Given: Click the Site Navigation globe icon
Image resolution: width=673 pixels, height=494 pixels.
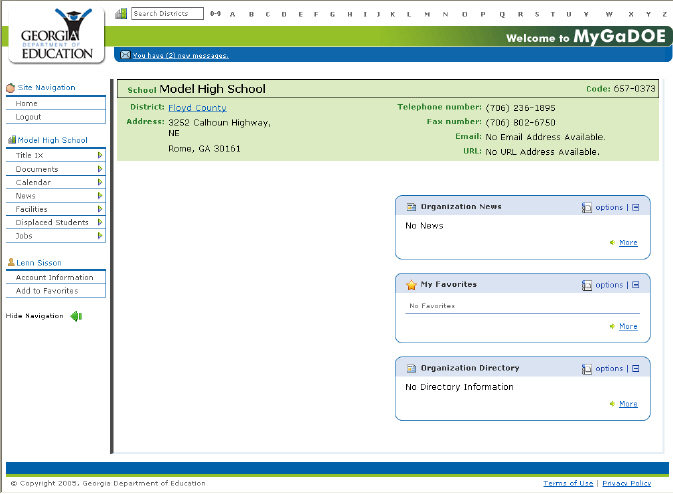Looking at the screenshot, I should [11, 88].
